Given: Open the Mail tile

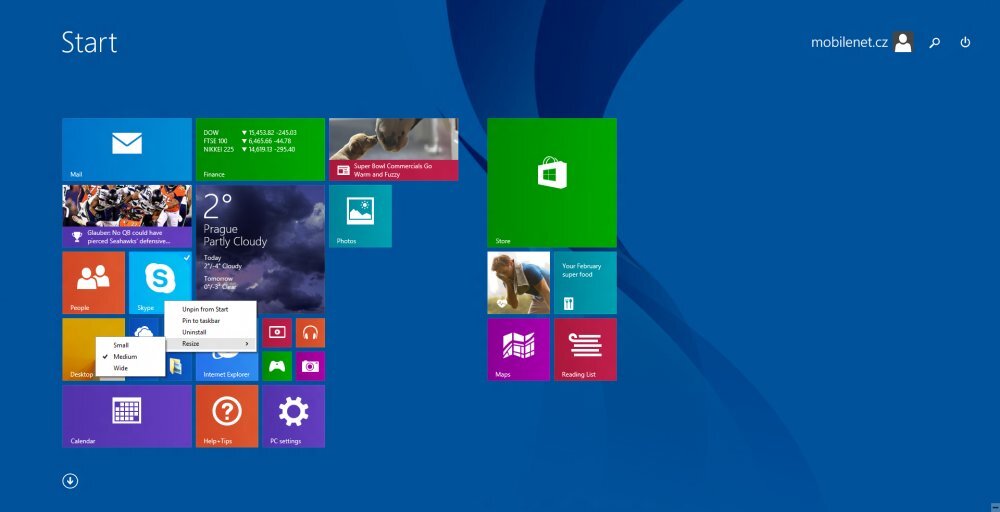Looking at the screenshot, I should [x=127, y=149].
